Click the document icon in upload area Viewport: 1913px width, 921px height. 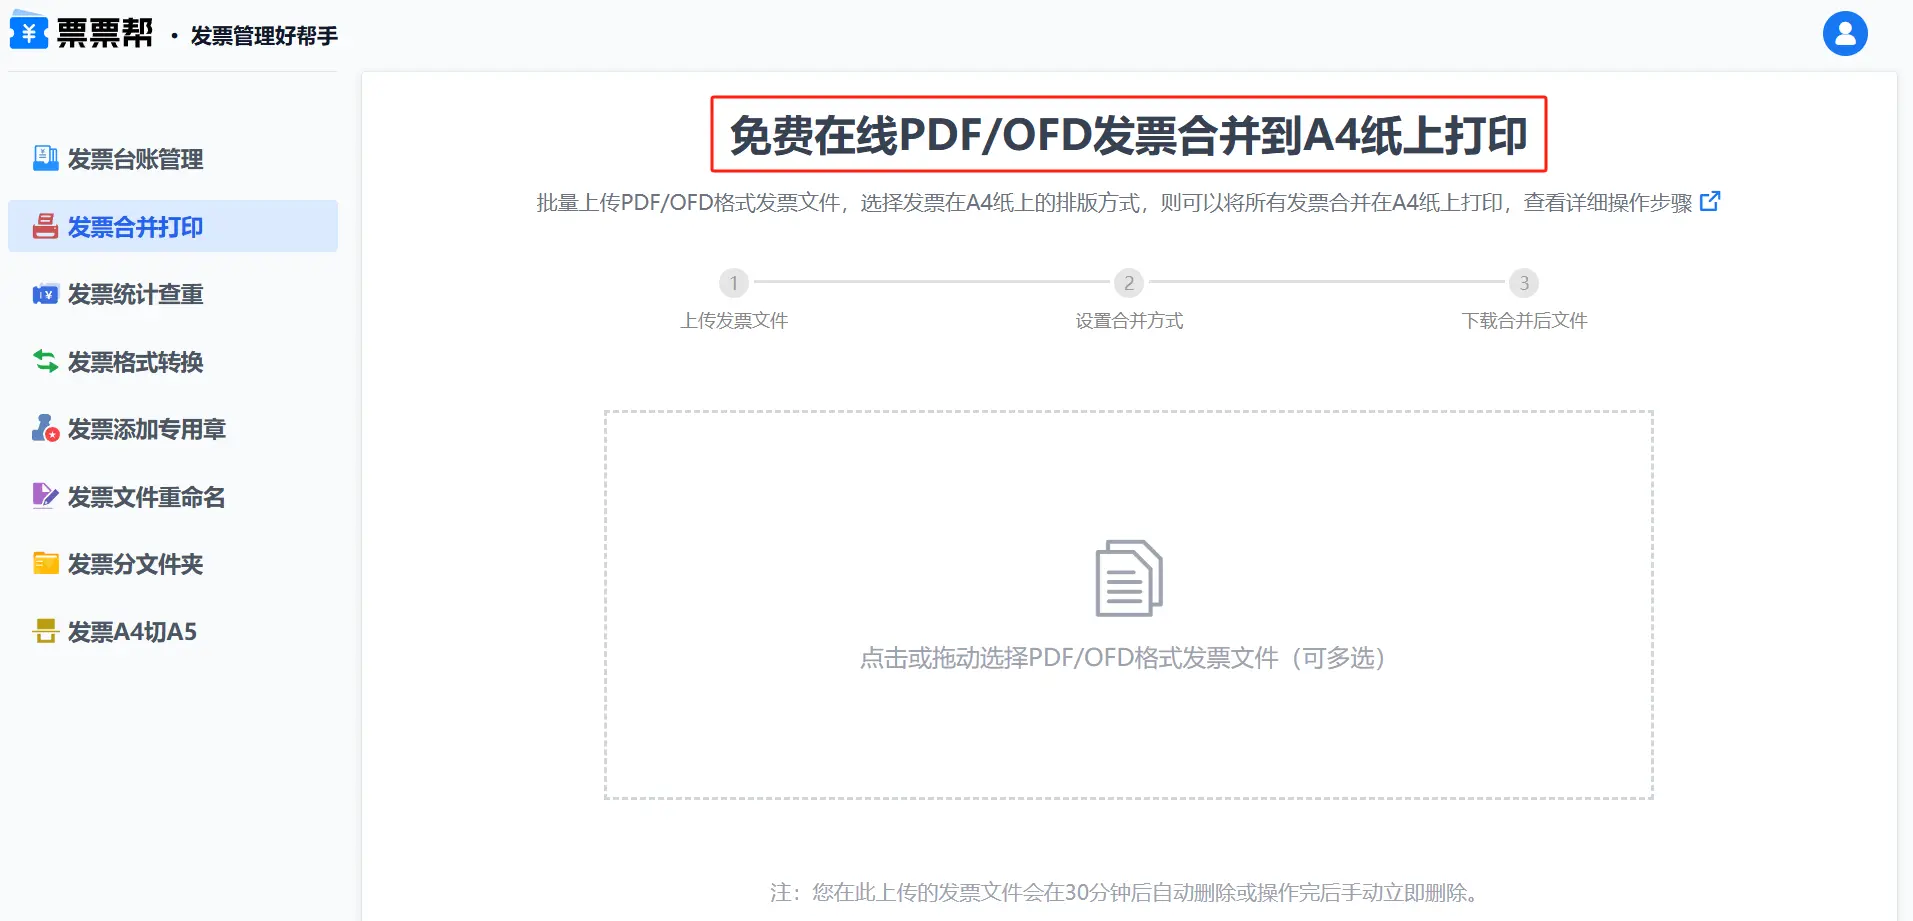tap(1129, 578)
